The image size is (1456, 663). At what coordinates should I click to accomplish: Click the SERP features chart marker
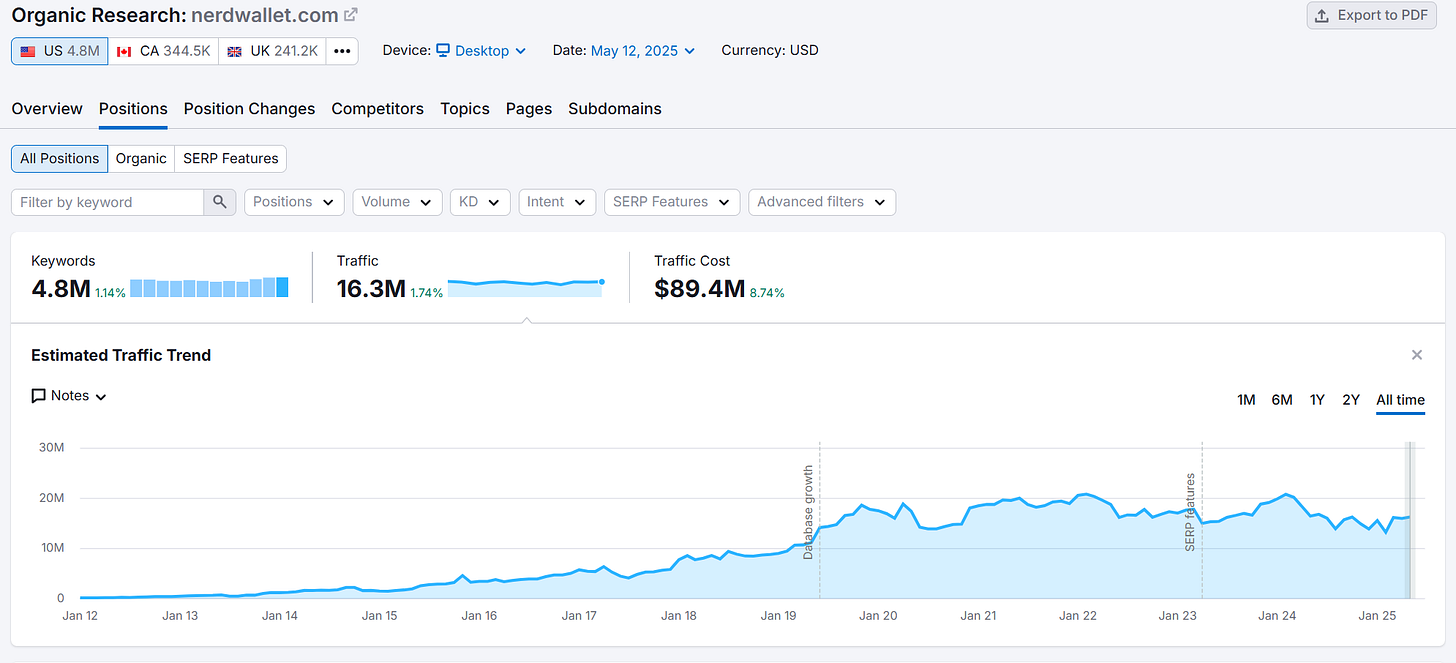[x=1190, y=512]
